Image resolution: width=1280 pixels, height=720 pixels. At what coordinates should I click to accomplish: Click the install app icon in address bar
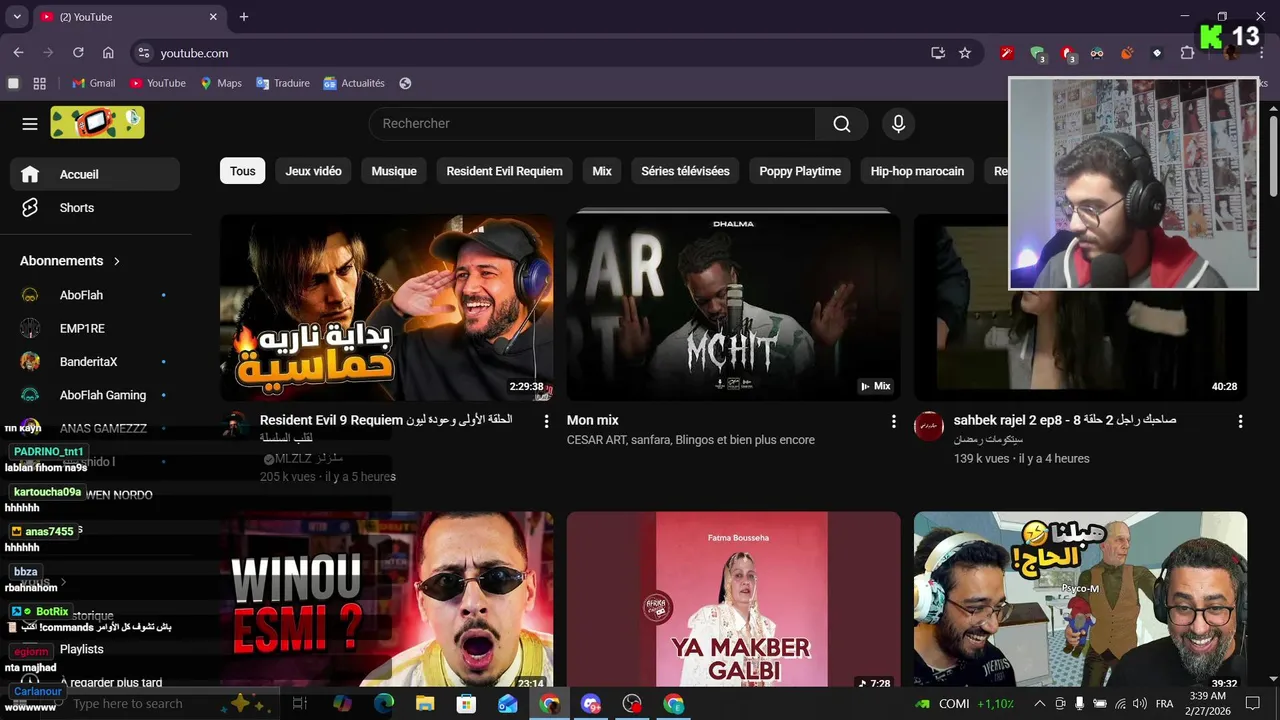pos(938,53)
